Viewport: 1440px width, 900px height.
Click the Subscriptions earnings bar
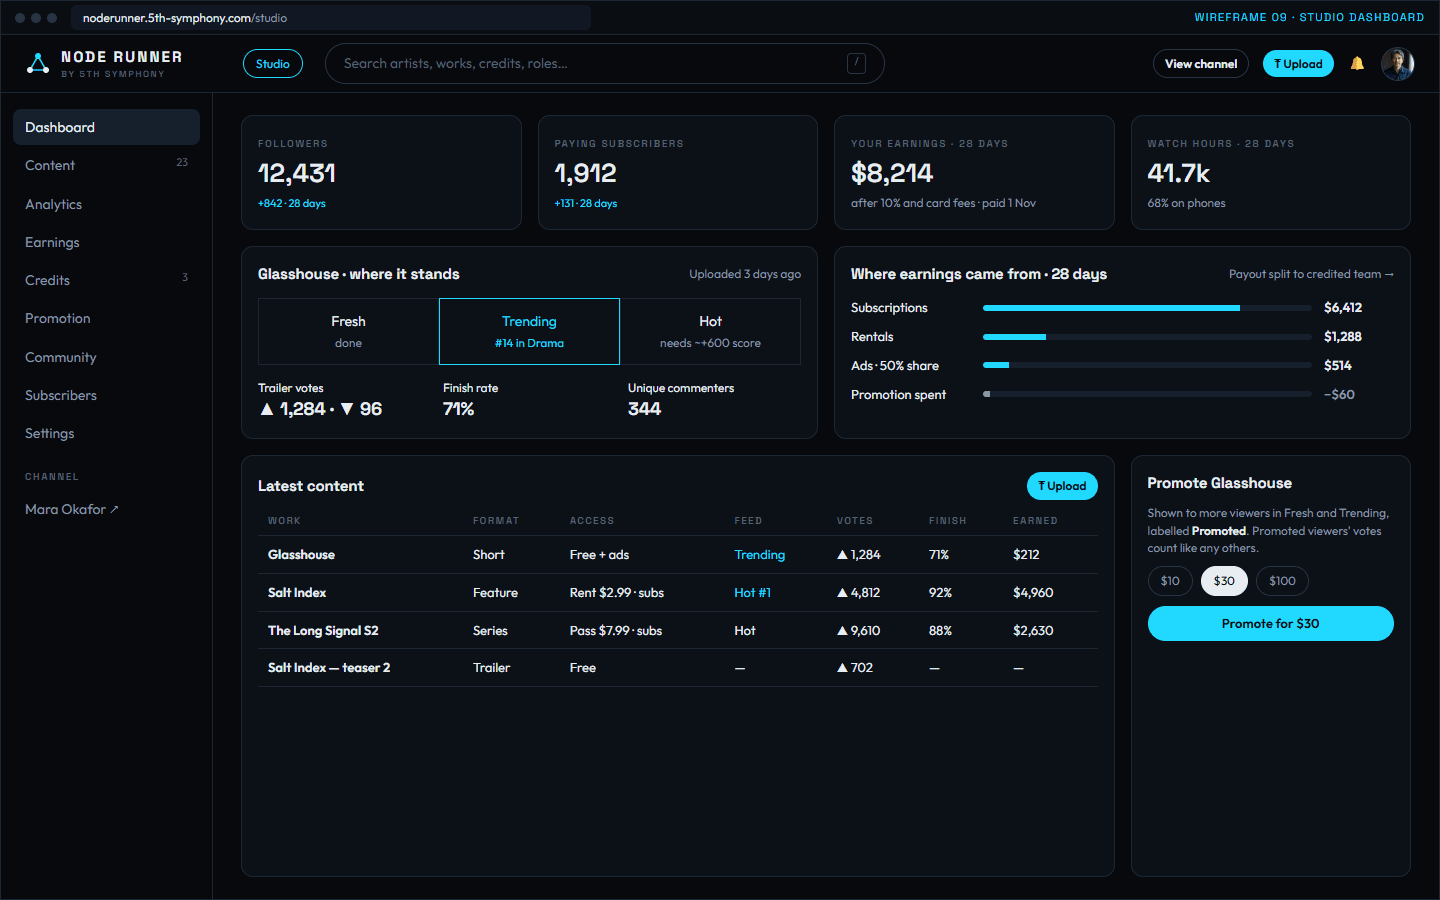1147,308
